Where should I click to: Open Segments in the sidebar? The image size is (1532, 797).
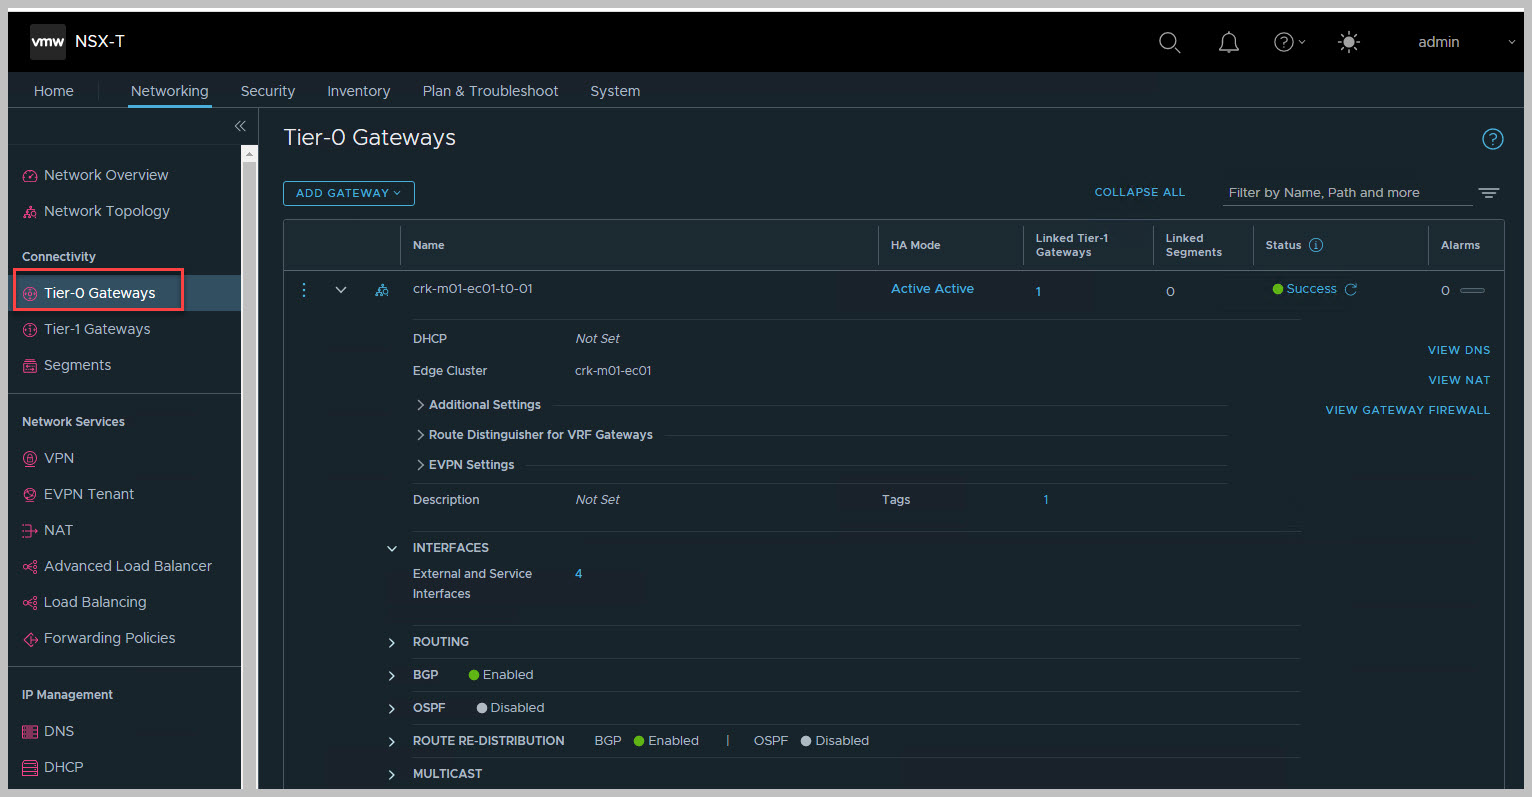pos(77,365)
